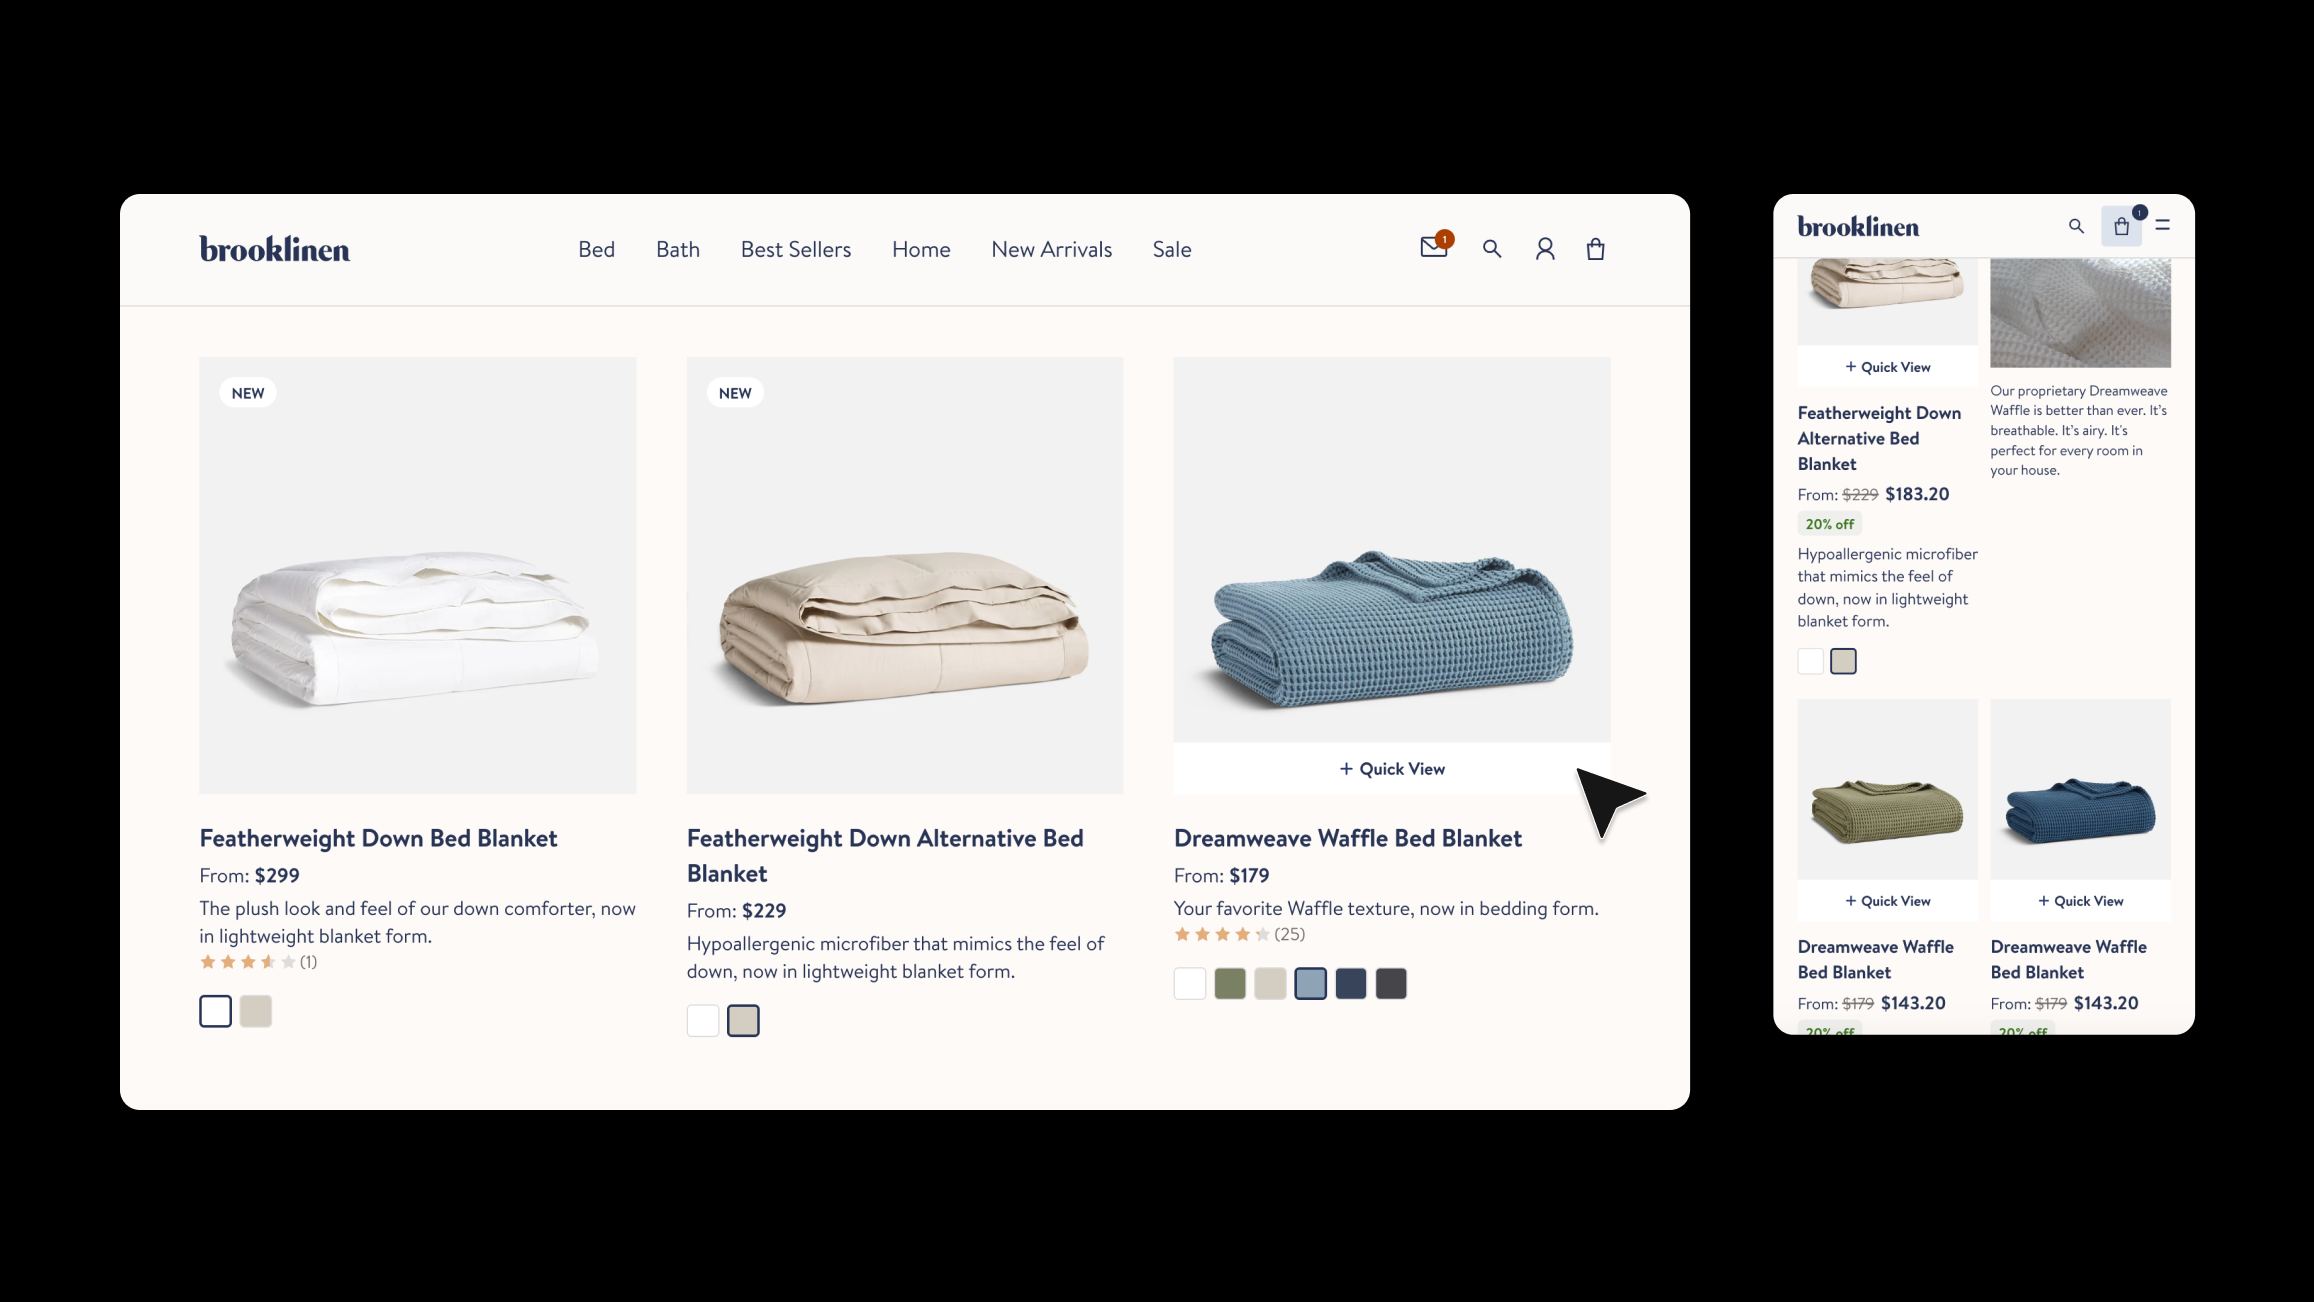Open the Featherweight Down Bed Blanket product title link
This screenshot has width=2314, height=1302.
pos(378,838)
